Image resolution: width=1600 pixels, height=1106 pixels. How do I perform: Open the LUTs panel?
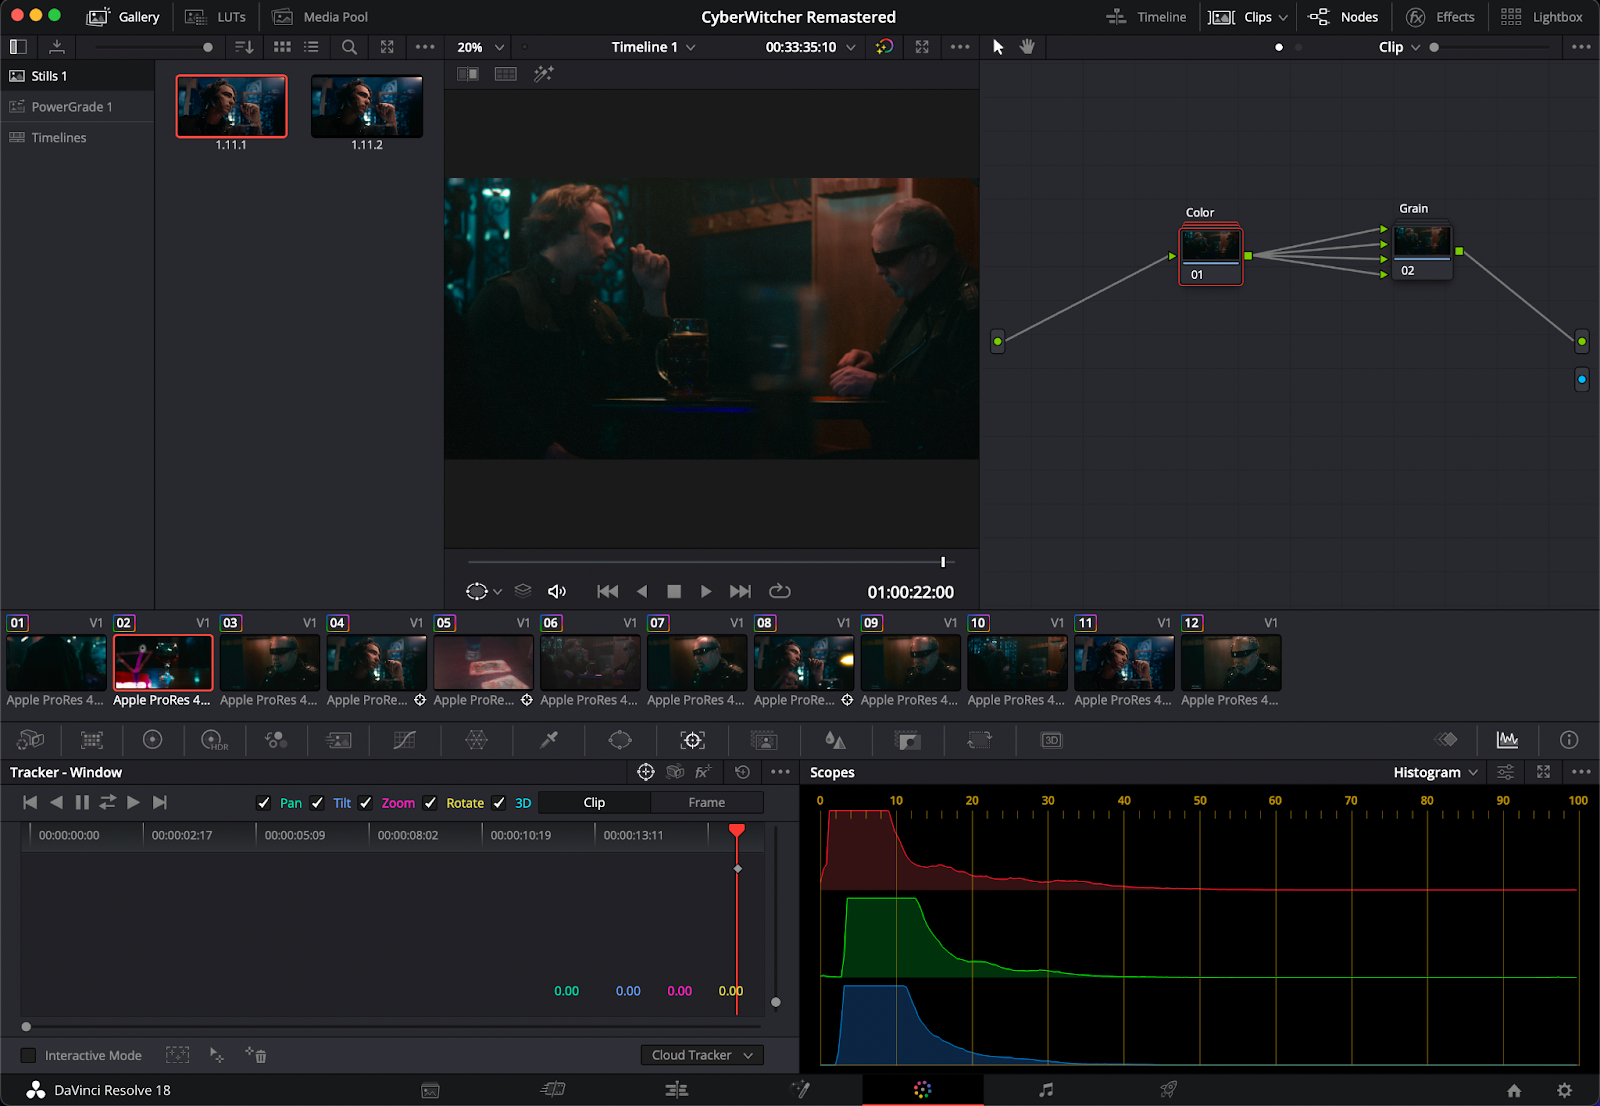(216, 17)
